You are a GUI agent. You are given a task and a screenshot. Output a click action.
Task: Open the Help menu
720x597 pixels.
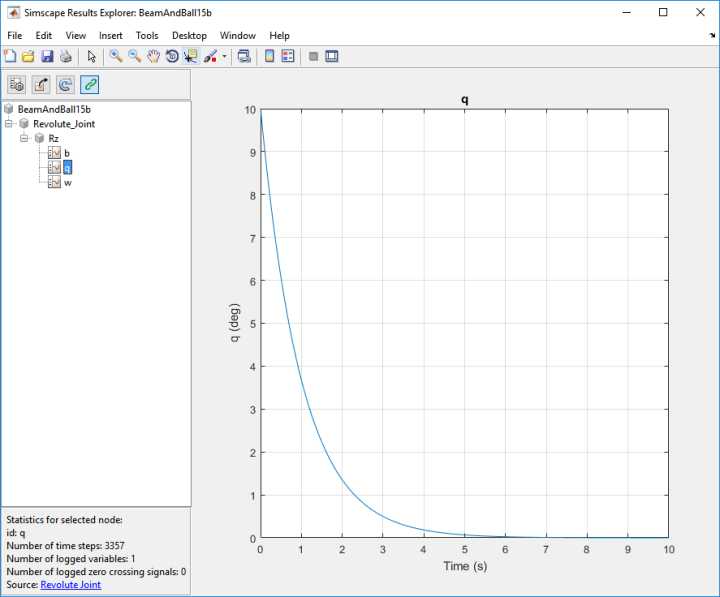pos(279,35)
